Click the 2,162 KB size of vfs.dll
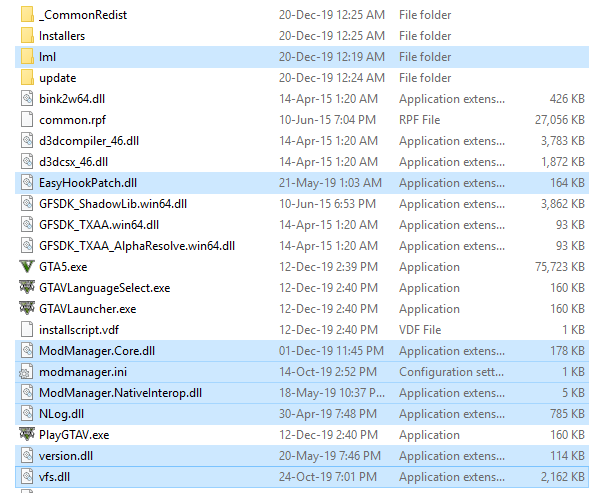613x493 pixels. (x=563, y=477)
